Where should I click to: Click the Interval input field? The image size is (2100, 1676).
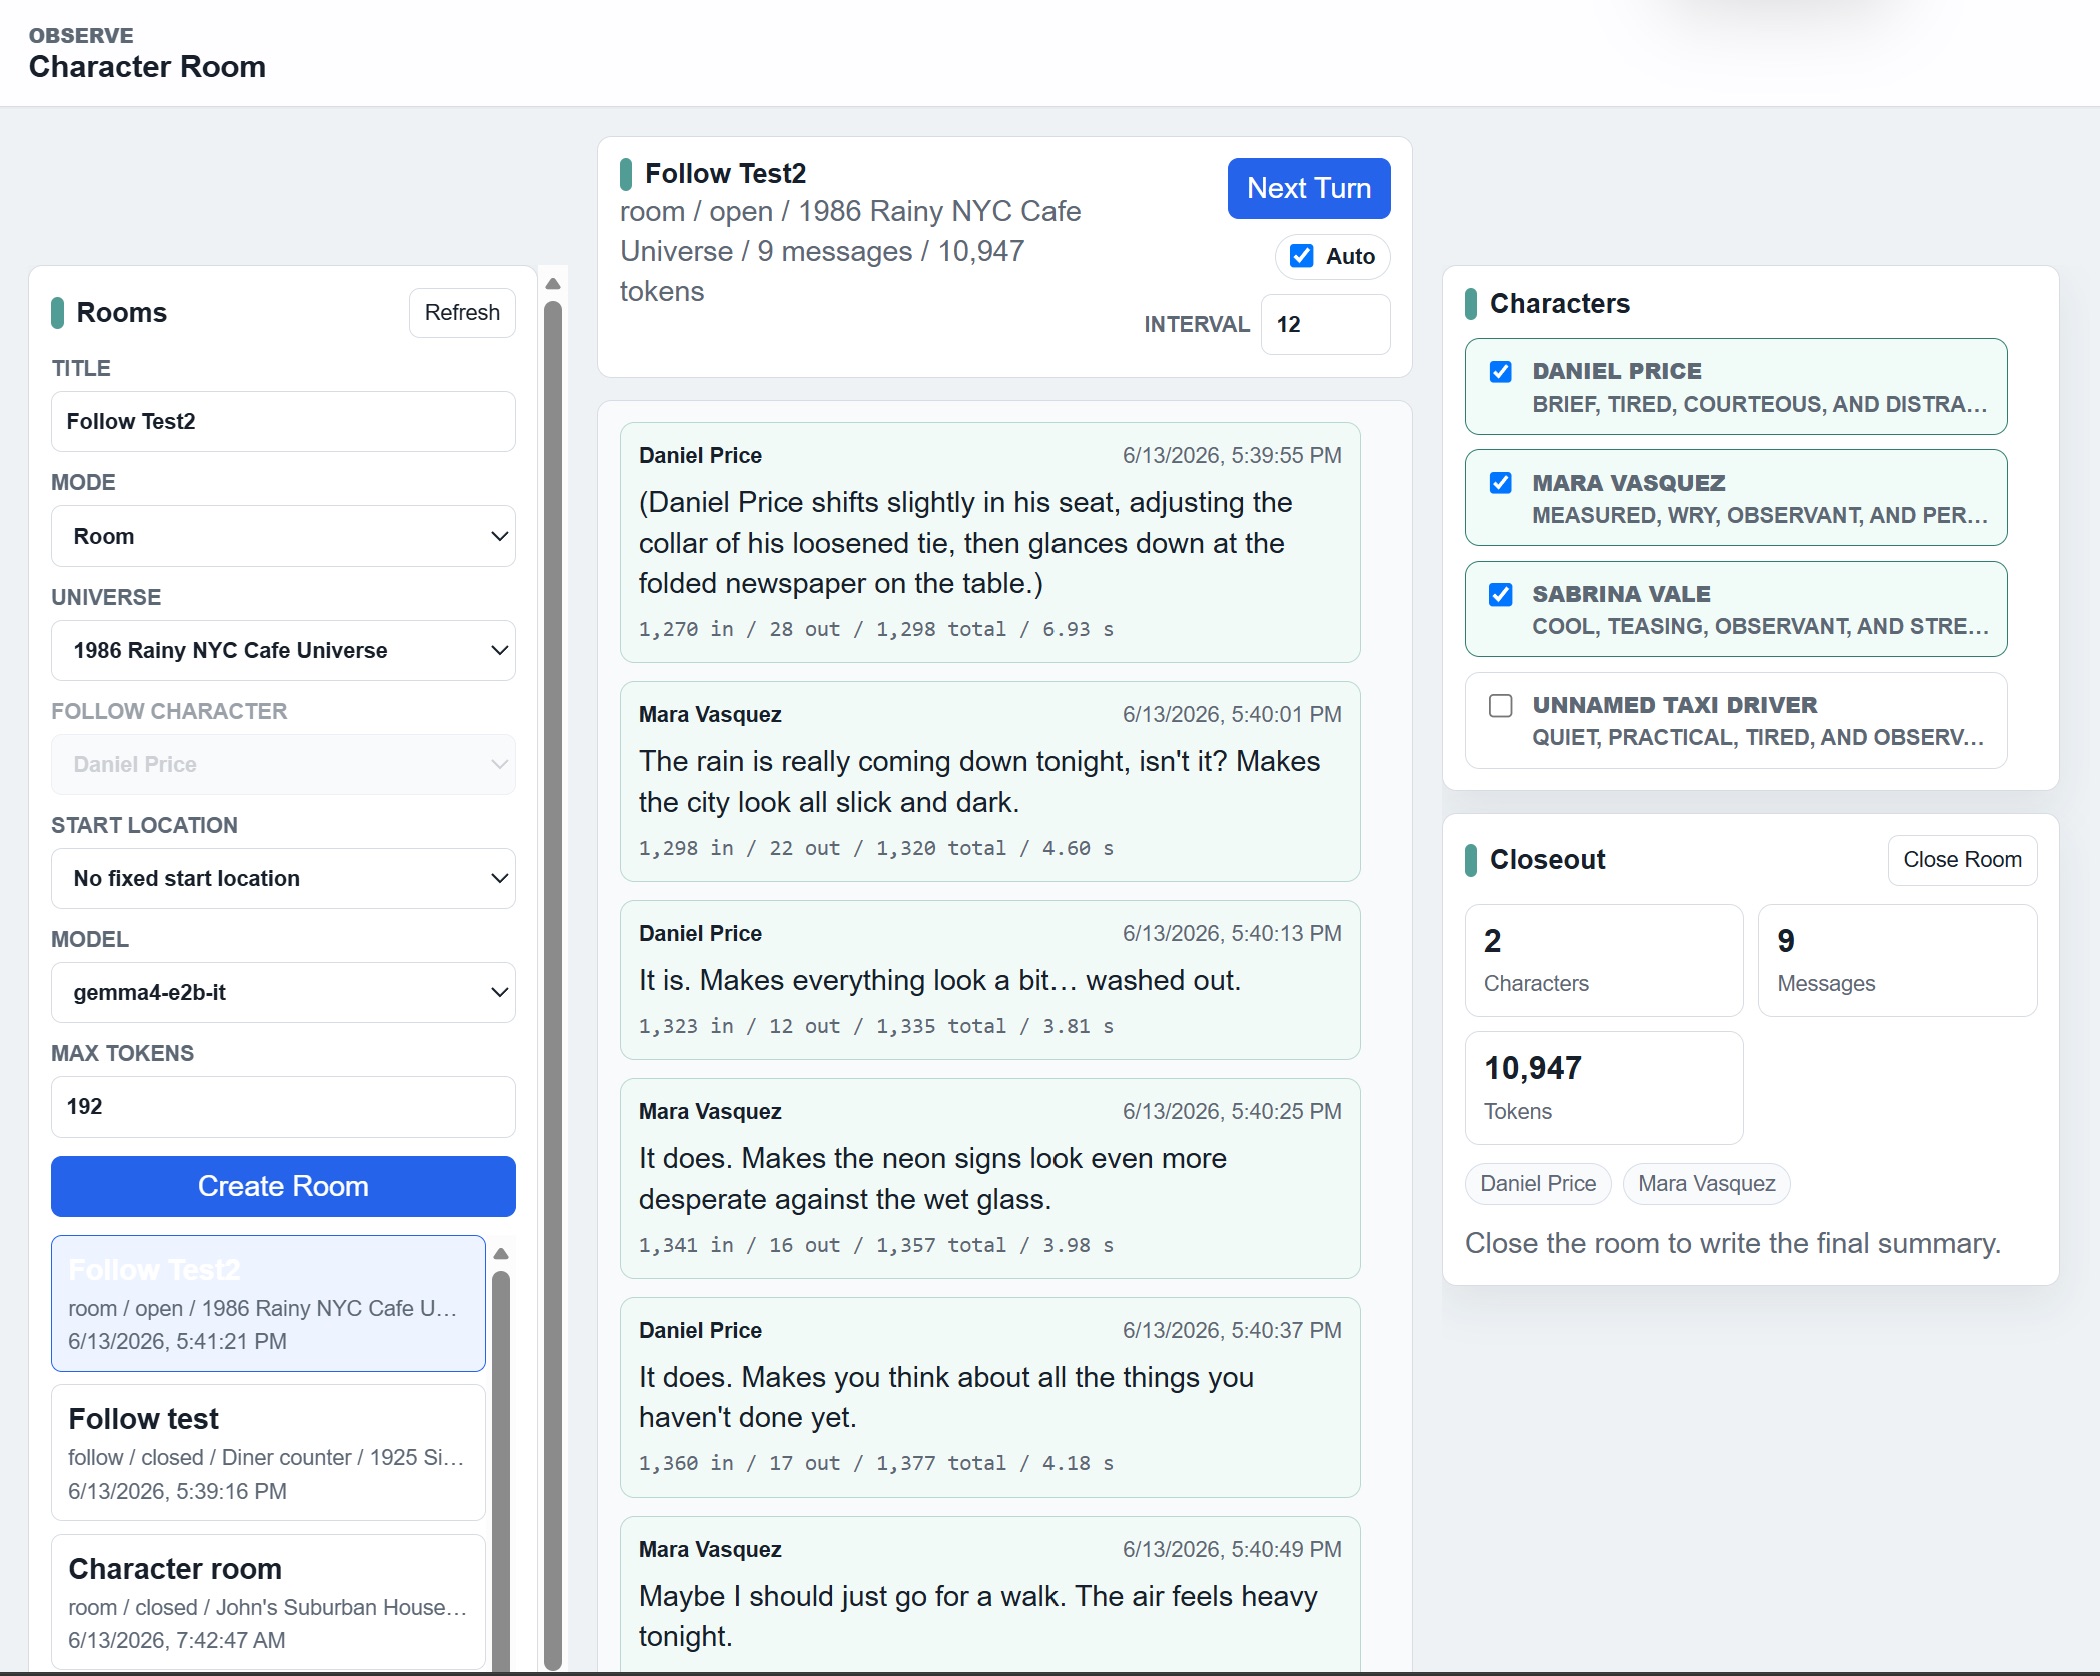point(1325,324)
